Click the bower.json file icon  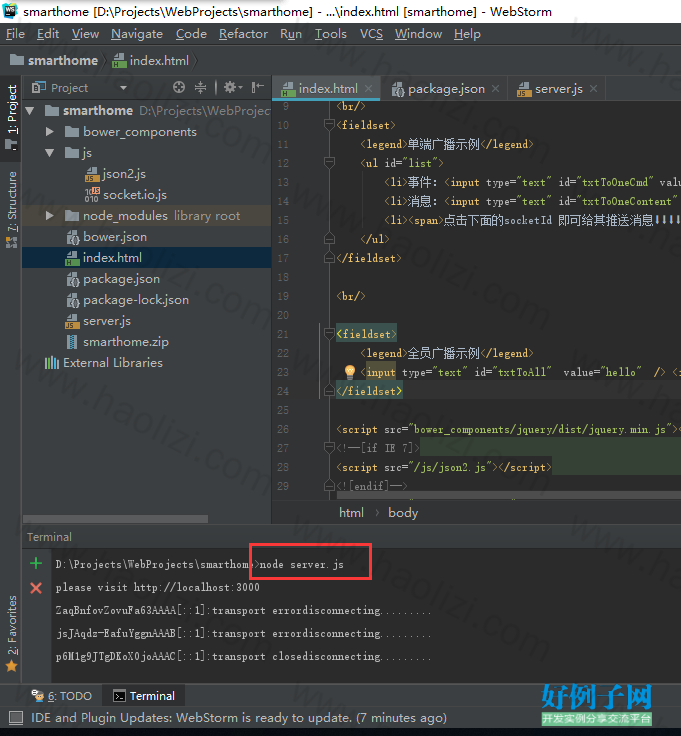[73, 237]
